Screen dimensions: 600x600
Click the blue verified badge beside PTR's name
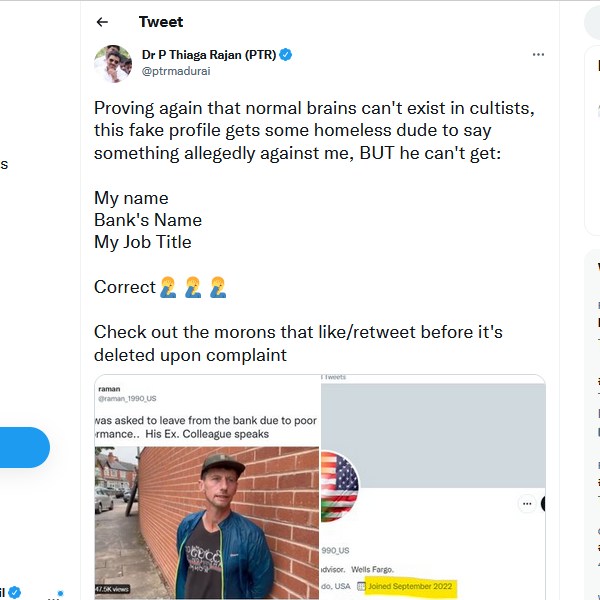pos(286,54)
